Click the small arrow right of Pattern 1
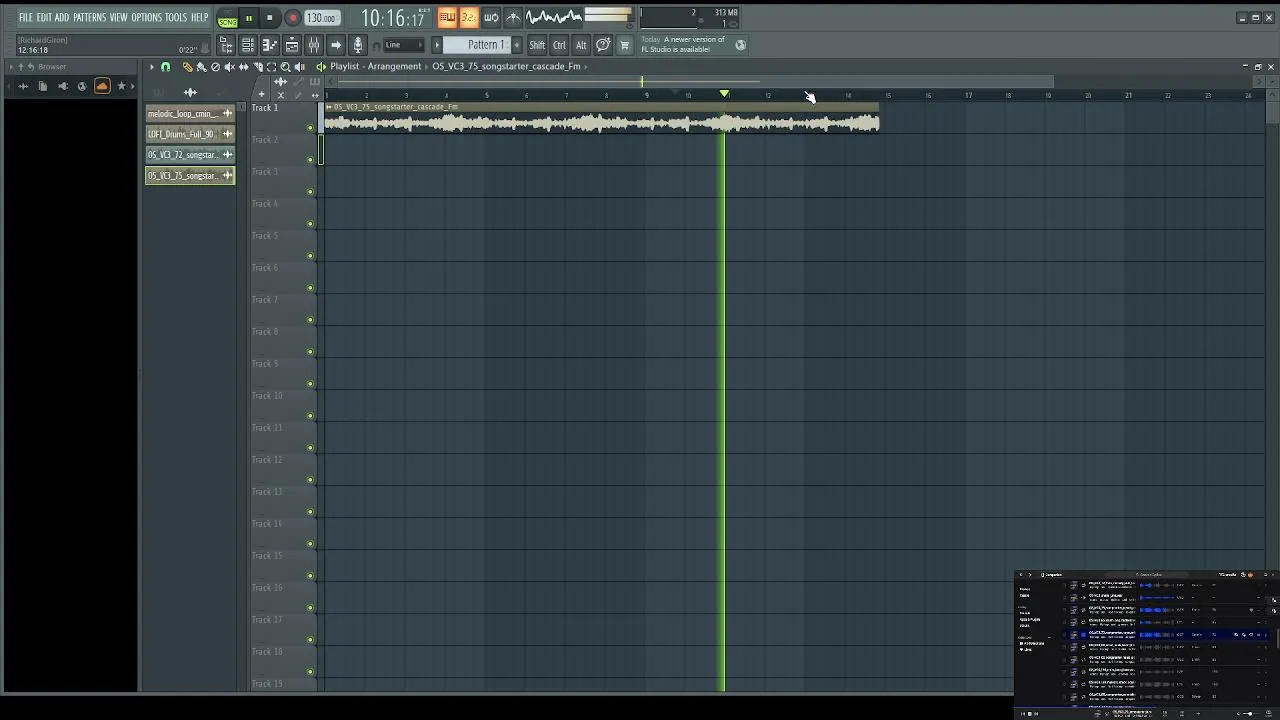 517,45
